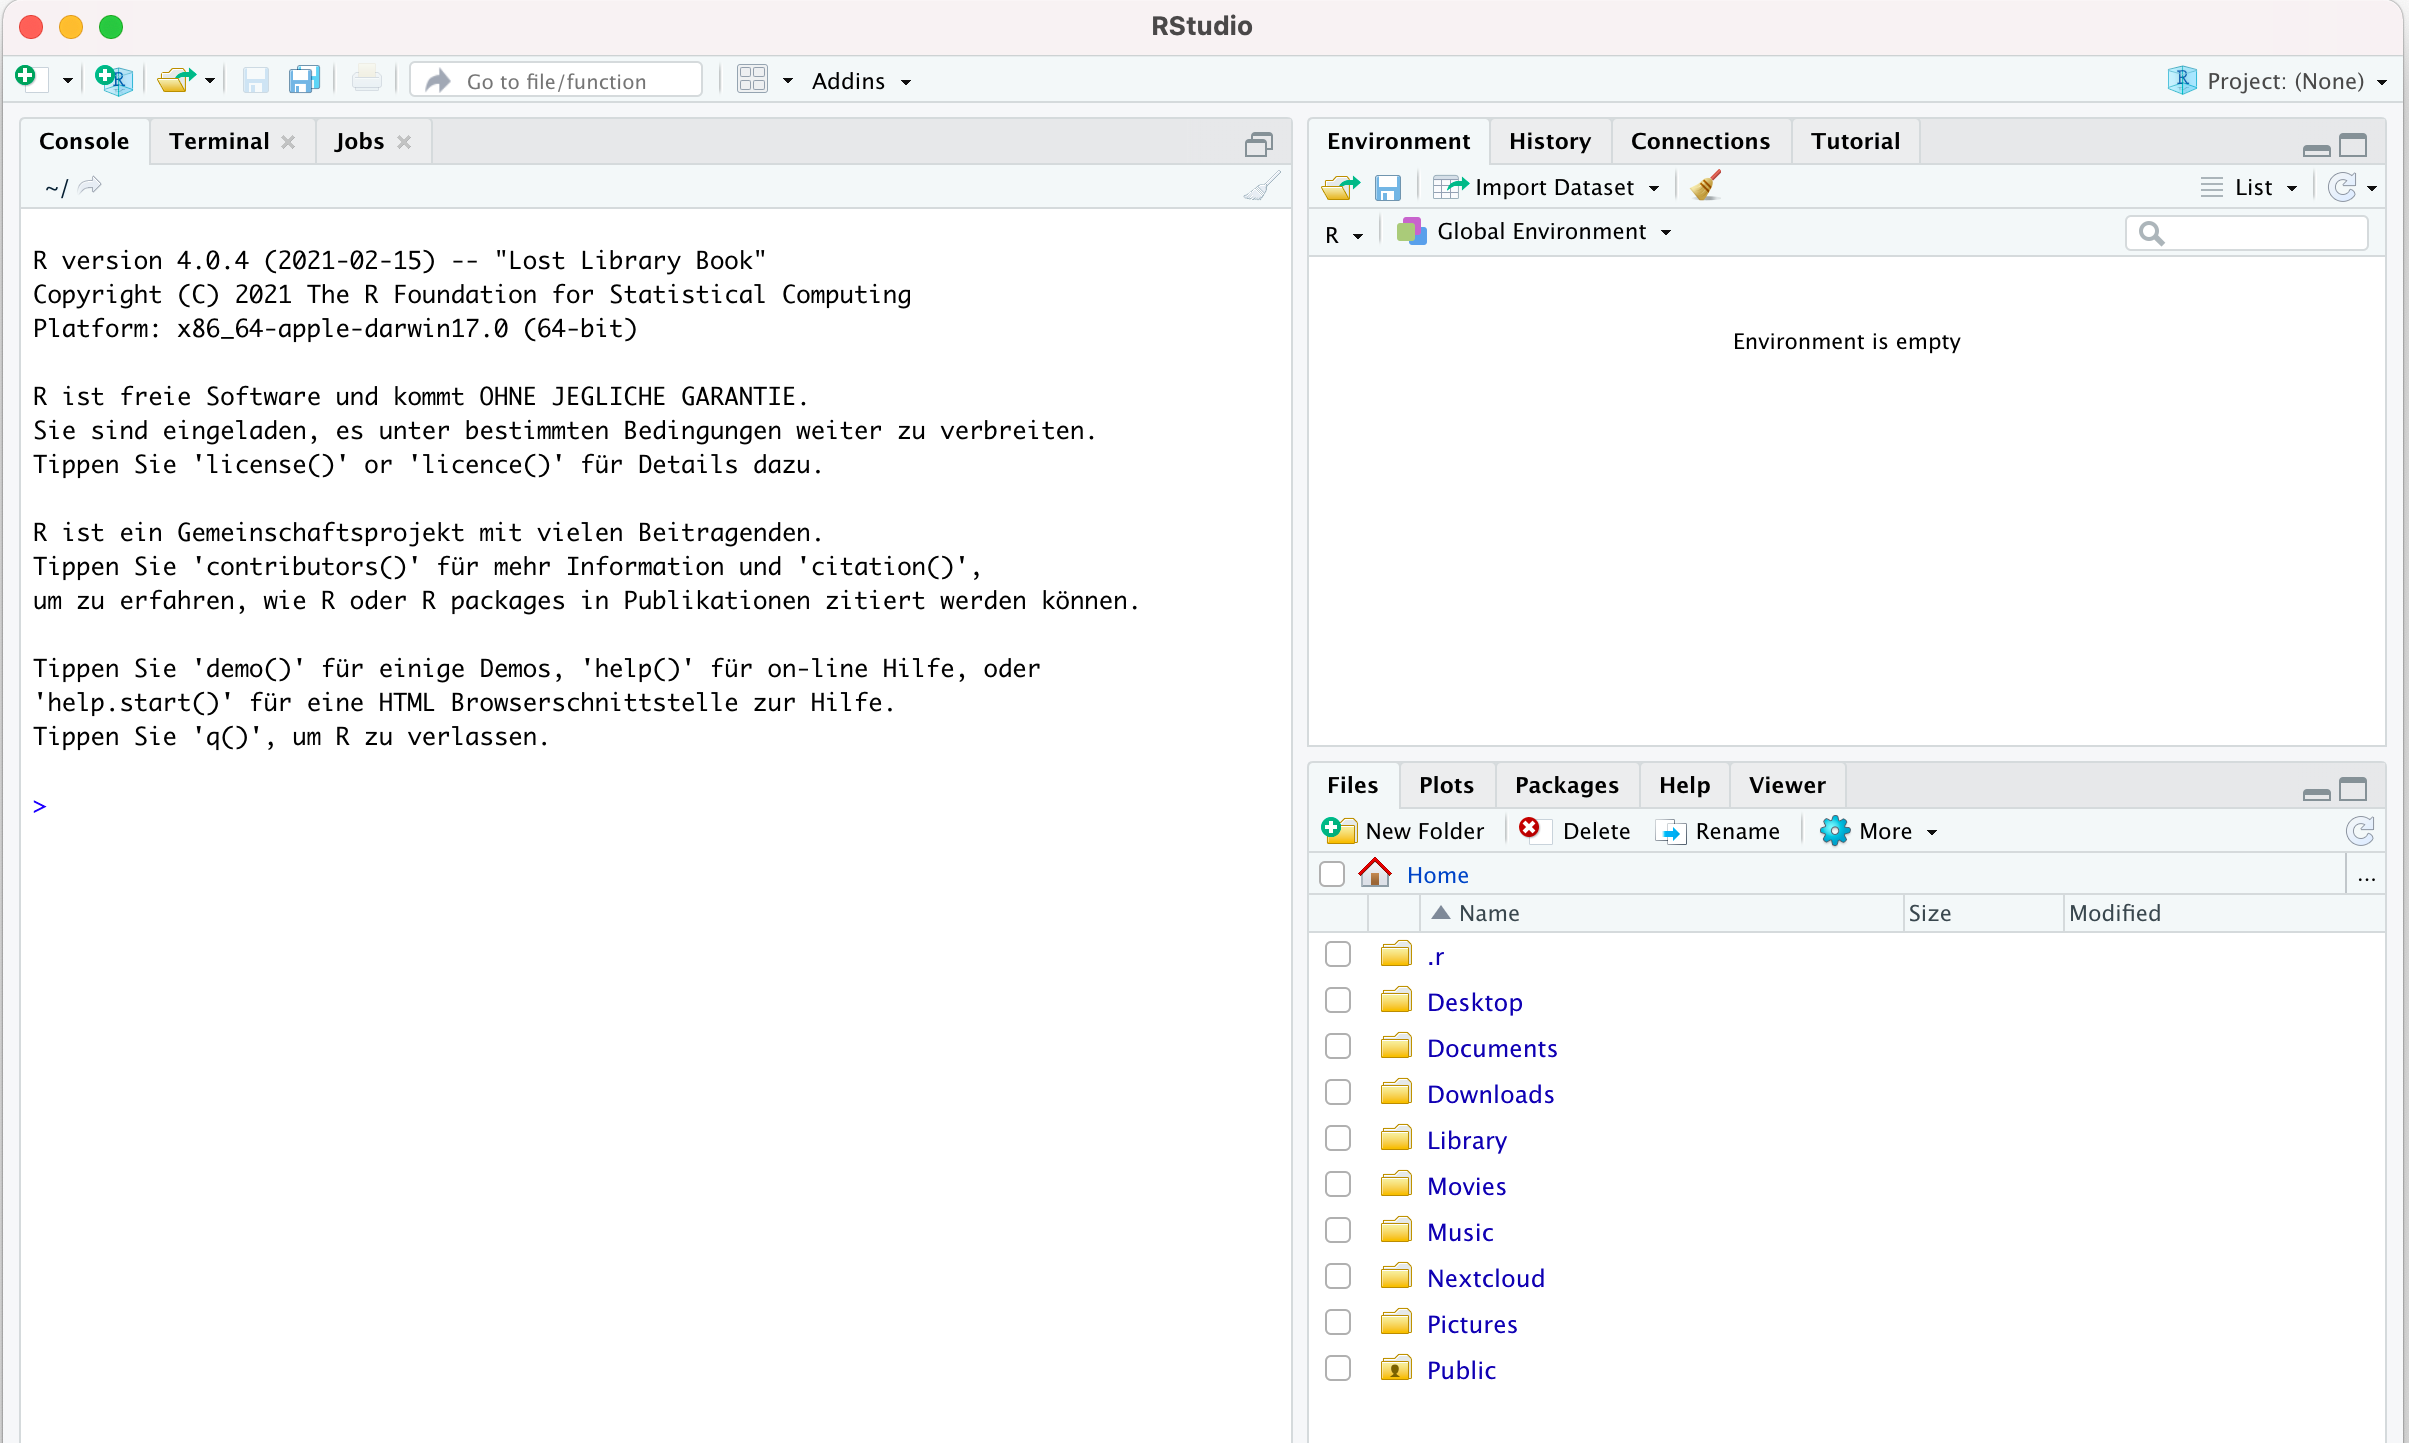Click the Create a project icon
The width and height of the screenshot is (2409, 1443).
click(x=113, y=79)
